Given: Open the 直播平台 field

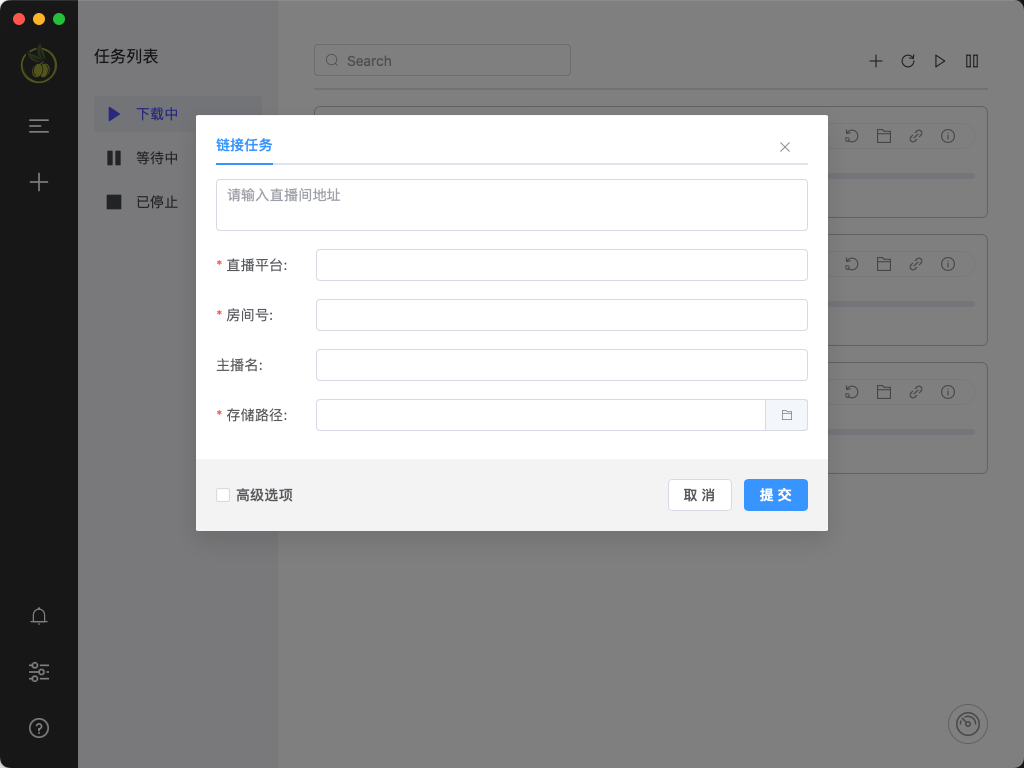Looking at the screenshot, I should pyautogui.click(x=561, y=265).
